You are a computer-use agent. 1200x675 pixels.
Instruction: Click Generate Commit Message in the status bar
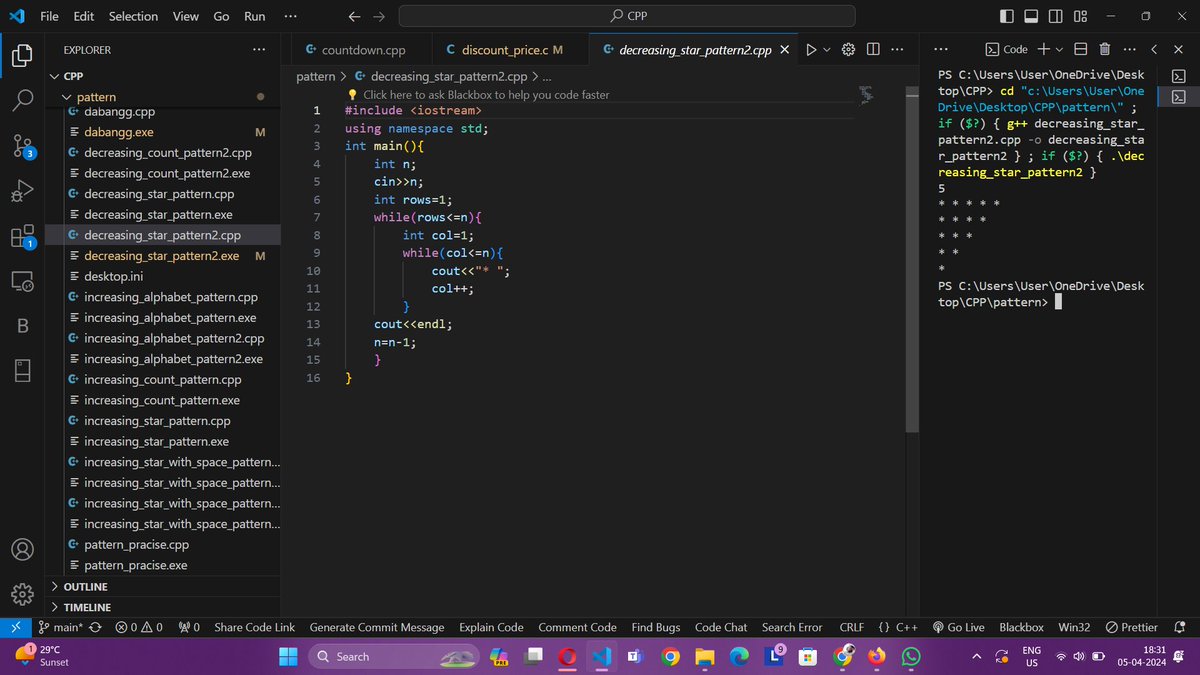click(x=377, y=627)
